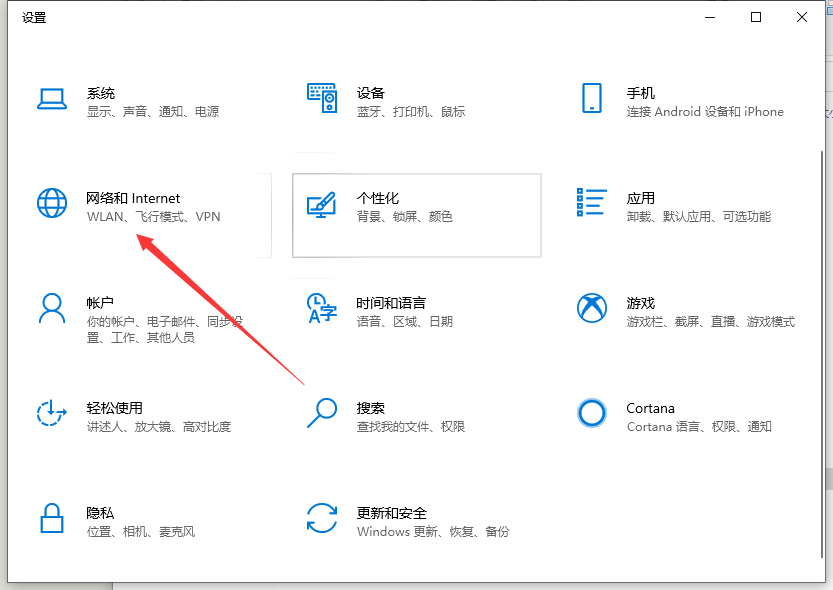Click Update & Security refresh icon

[321, 518]
